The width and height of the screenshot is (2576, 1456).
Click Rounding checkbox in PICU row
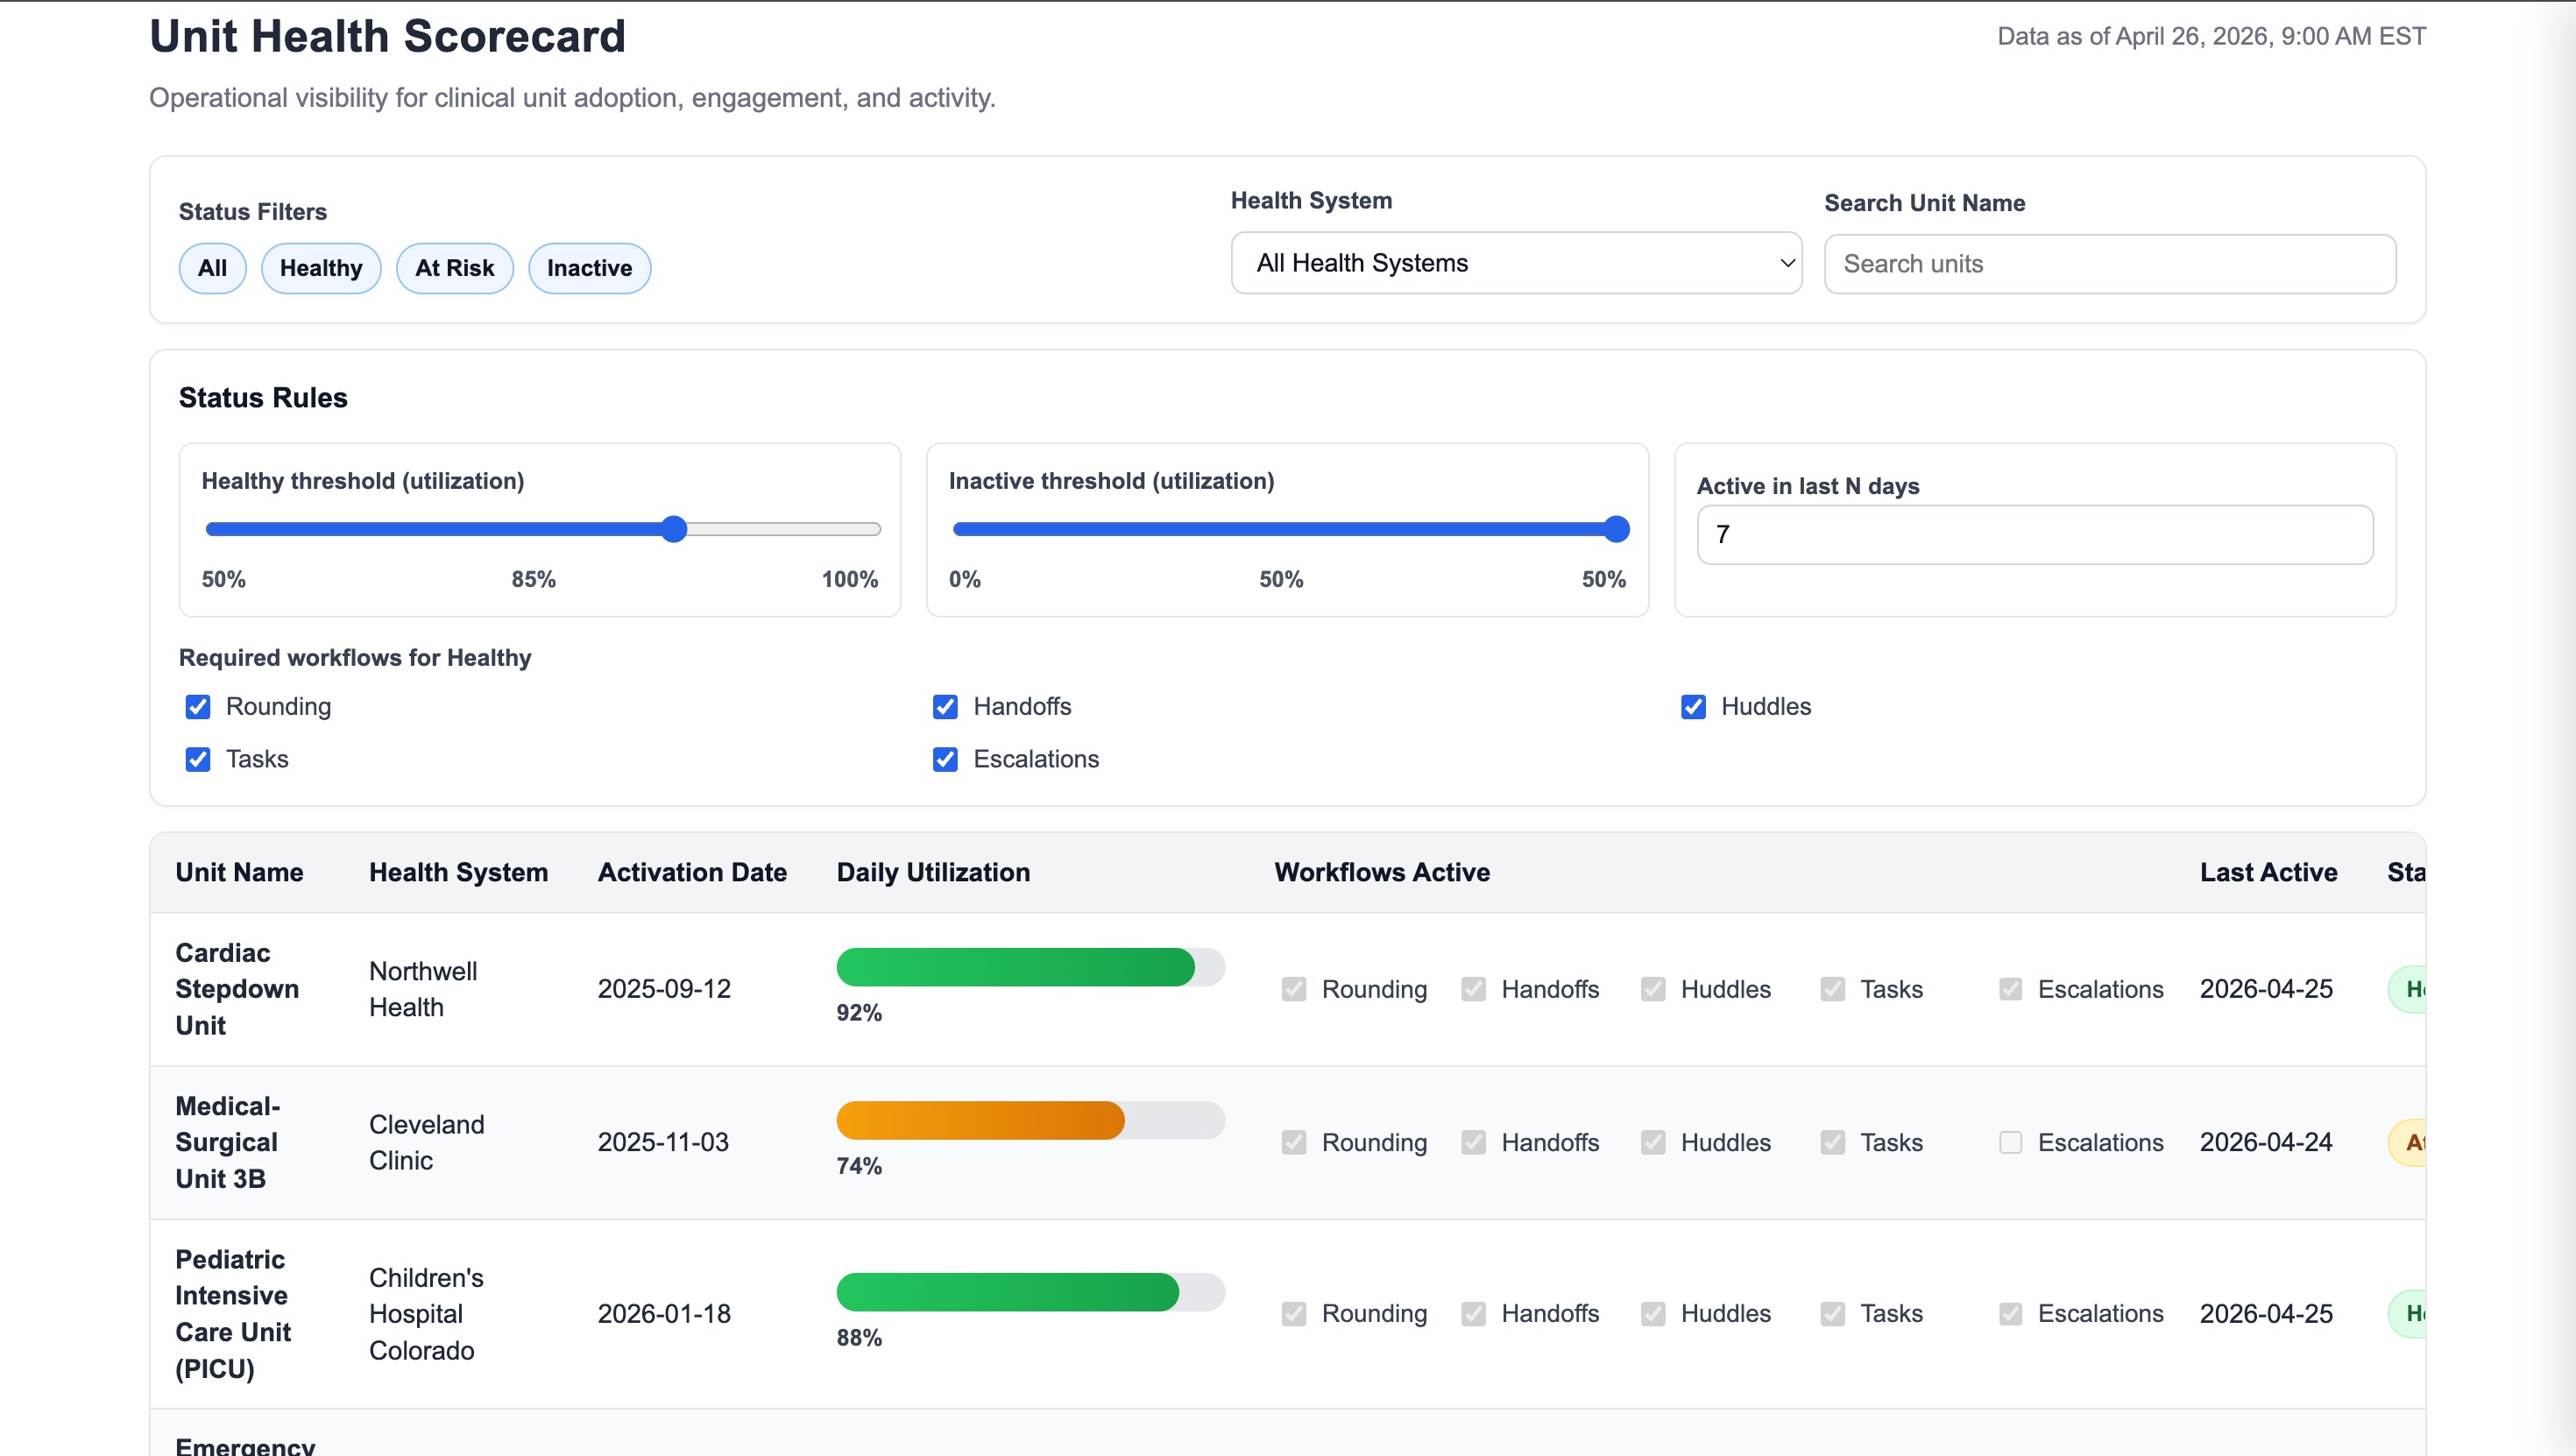(x=1294, y=1314)
